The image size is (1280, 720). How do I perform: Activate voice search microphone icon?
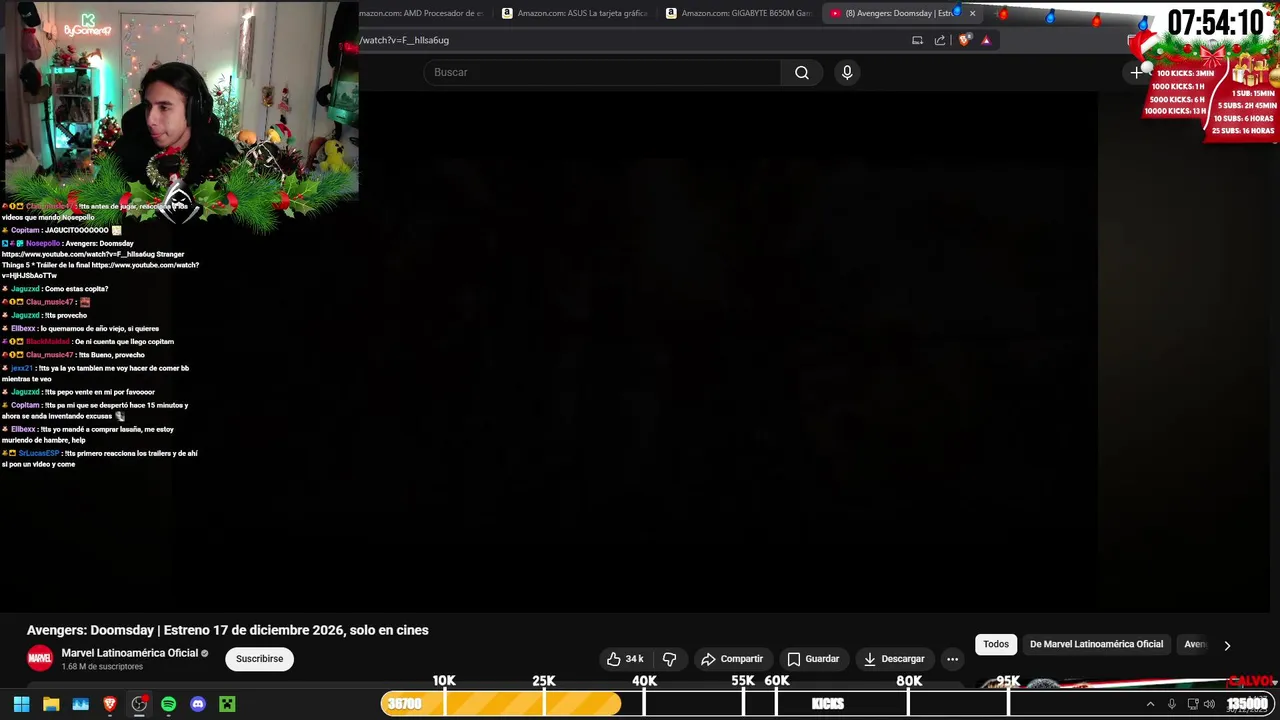pos(847,72)
